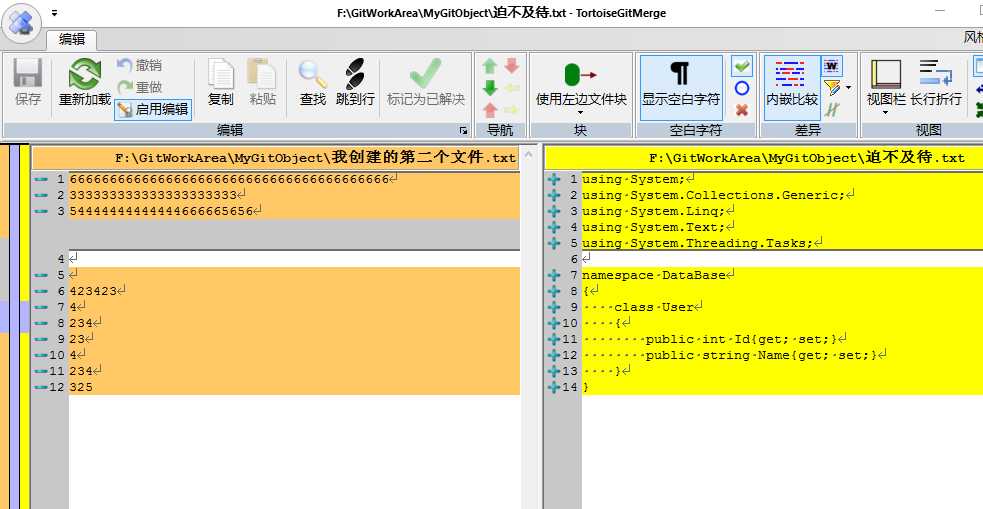Click empty line 4 in left pane

[x=294, y=259]
